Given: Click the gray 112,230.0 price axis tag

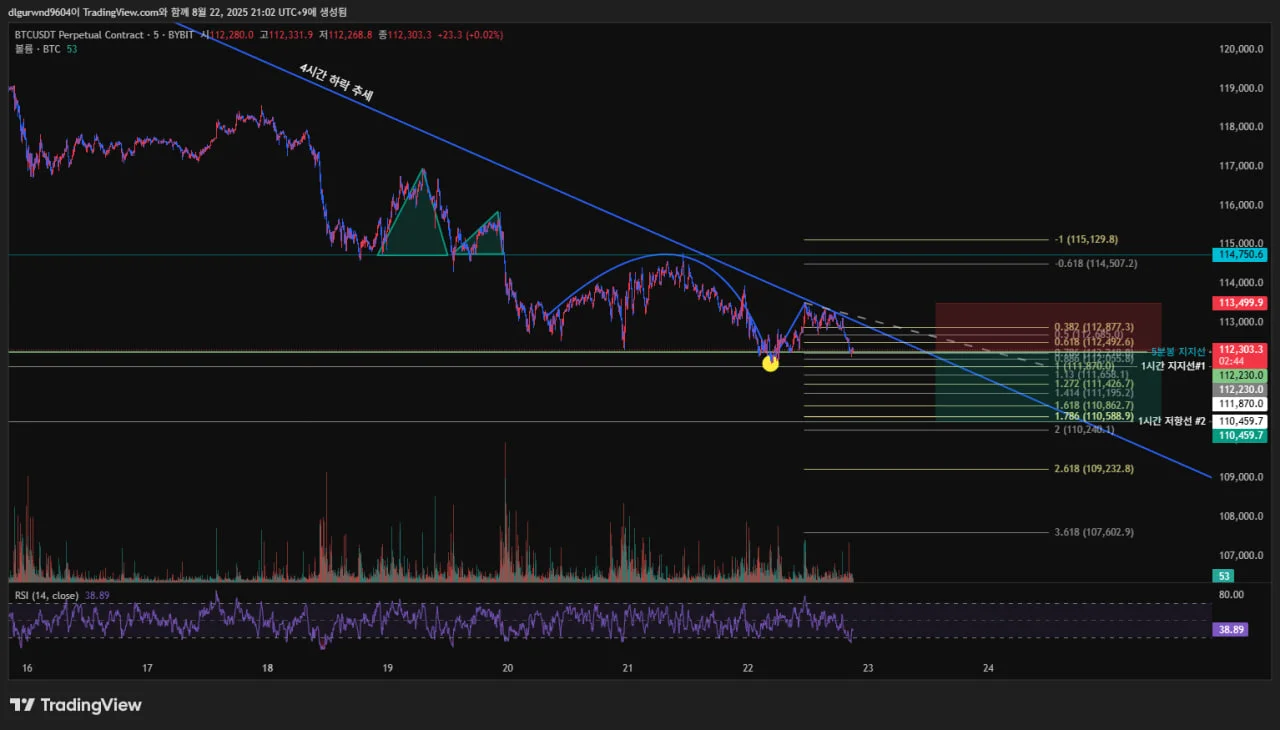Looking at the screenshot, I should coord(1240,389).
